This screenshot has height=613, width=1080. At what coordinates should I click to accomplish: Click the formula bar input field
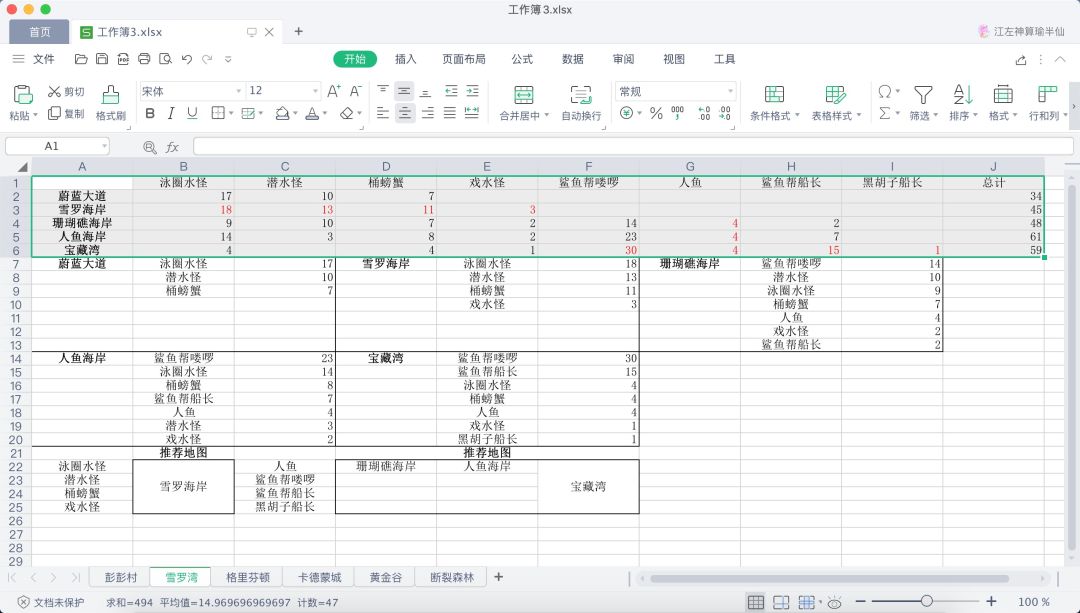tap(633, 147)
